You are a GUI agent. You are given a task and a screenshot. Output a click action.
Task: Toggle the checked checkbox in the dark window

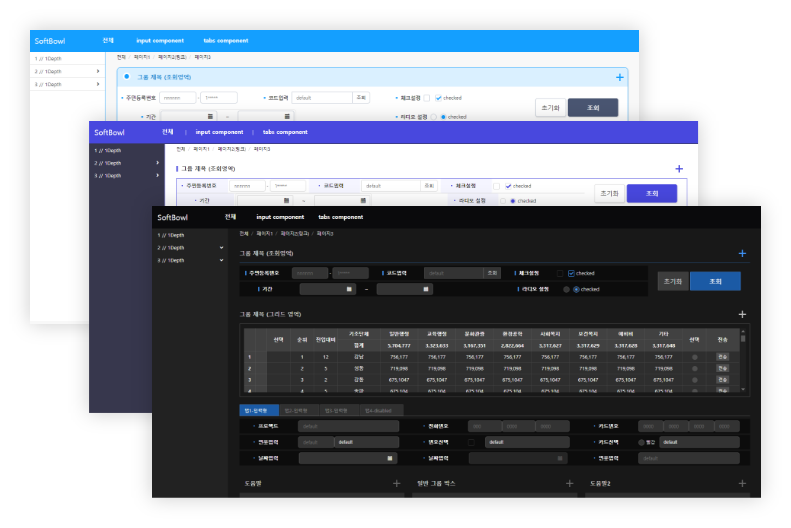(571, 273)
